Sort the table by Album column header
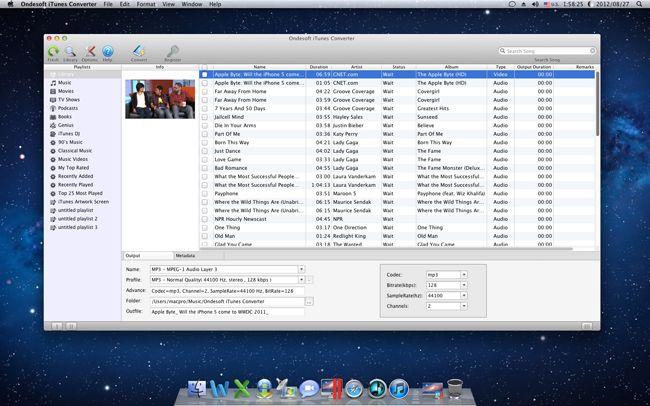The width and height of the screenshot is (650, 406). [x=451, y=67]
